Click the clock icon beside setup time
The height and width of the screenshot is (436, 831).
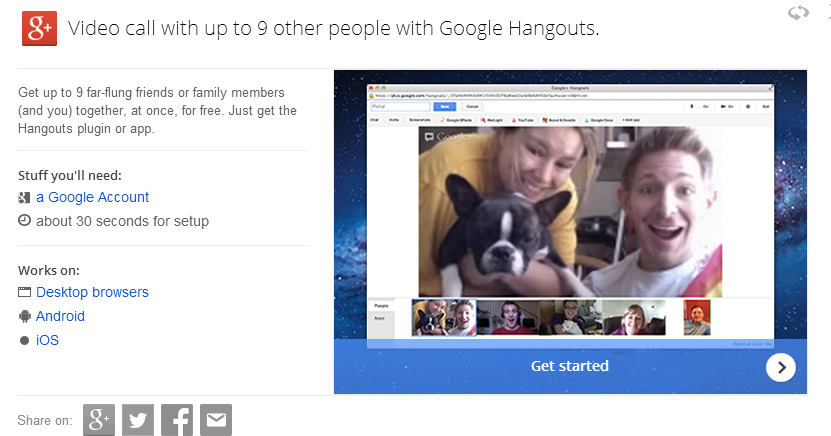tap(24, 220)
